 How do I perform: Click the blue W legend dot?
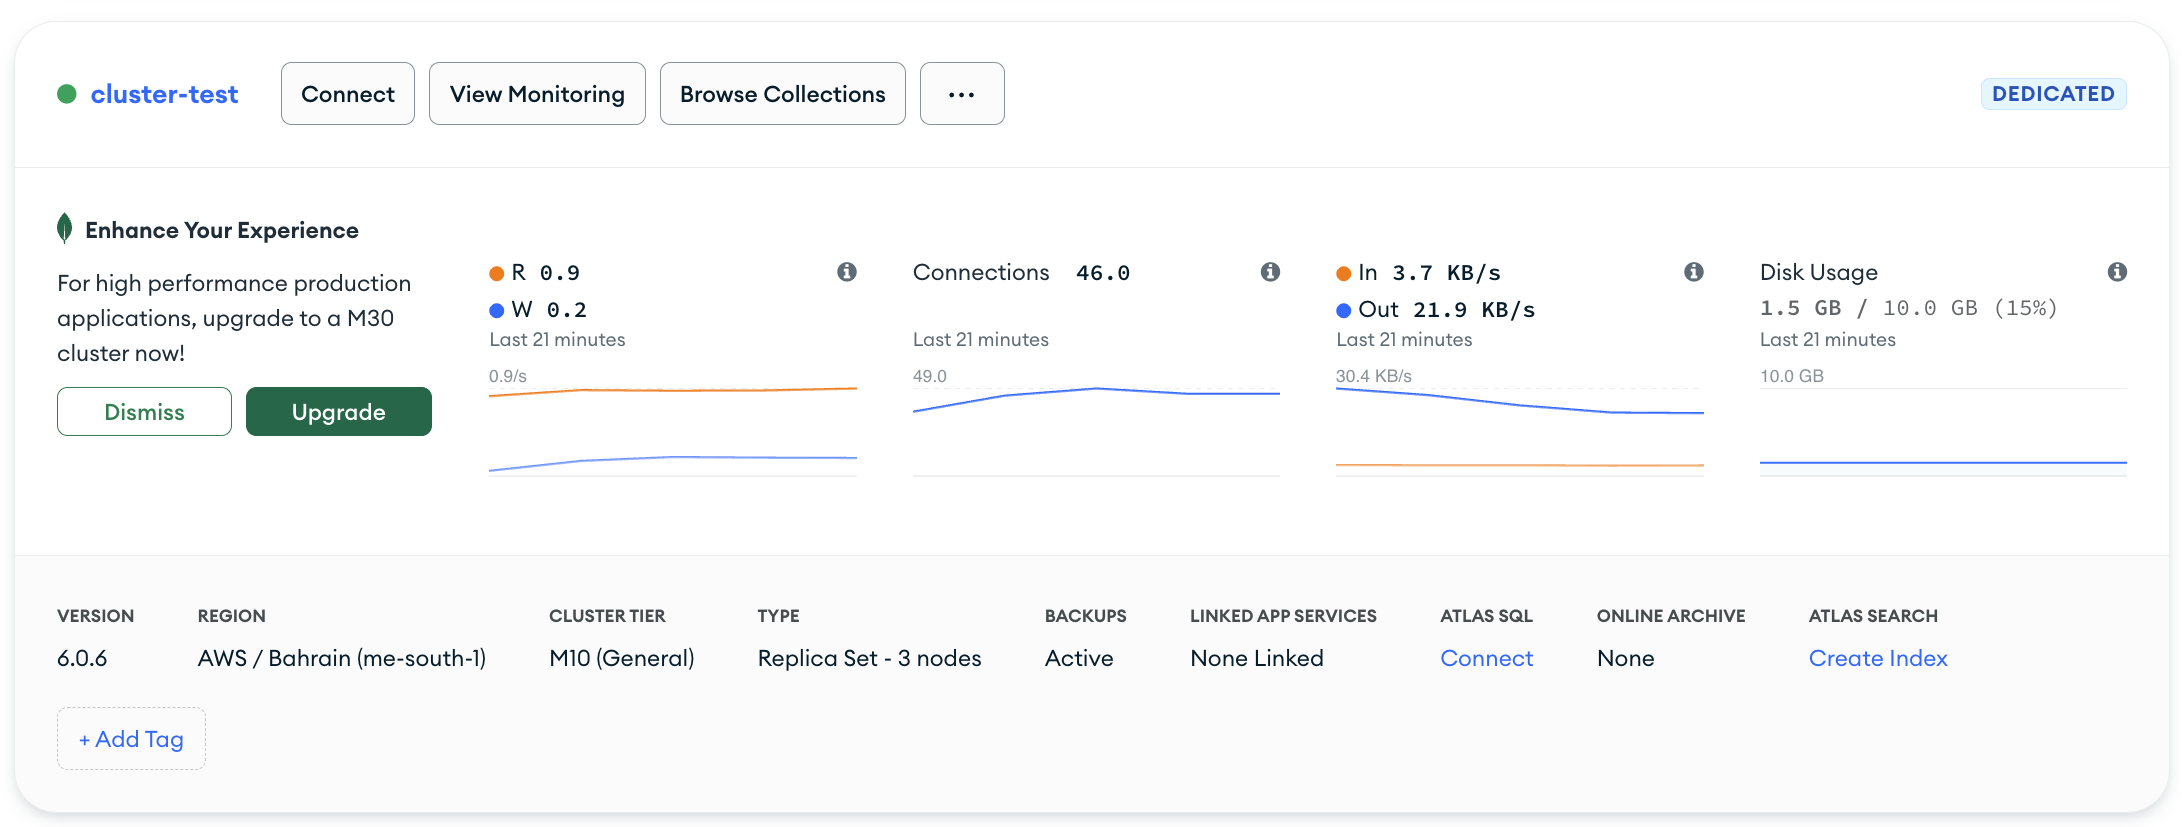(497, 311)
